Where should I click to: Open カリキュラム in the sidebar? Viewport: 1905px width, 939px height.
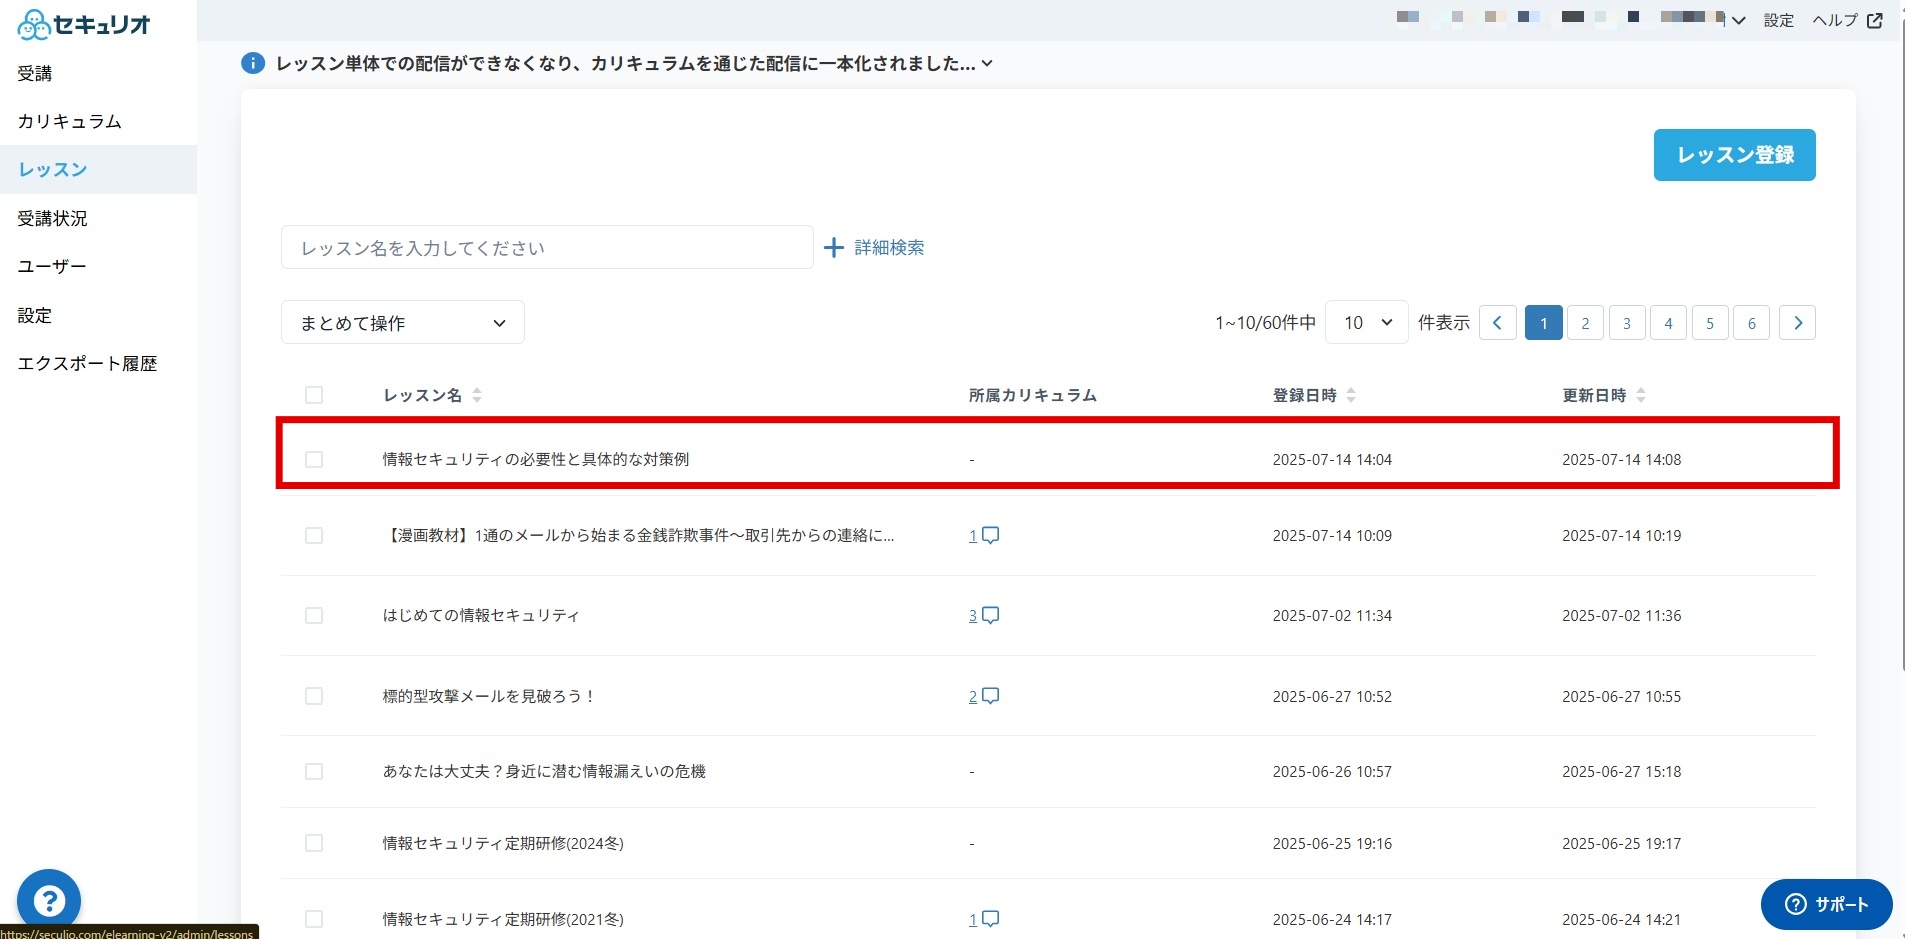69,121
